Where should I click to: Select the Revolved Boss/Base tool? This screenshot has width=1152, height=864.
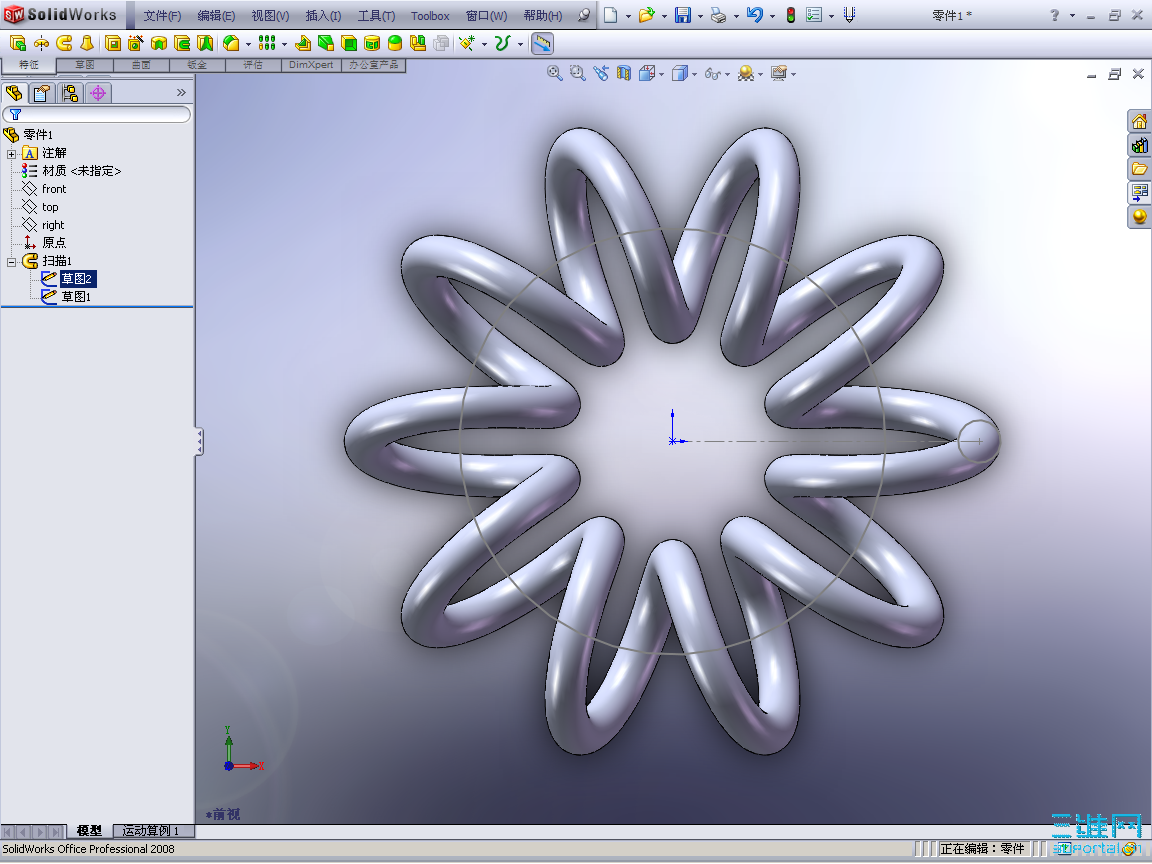41,43
